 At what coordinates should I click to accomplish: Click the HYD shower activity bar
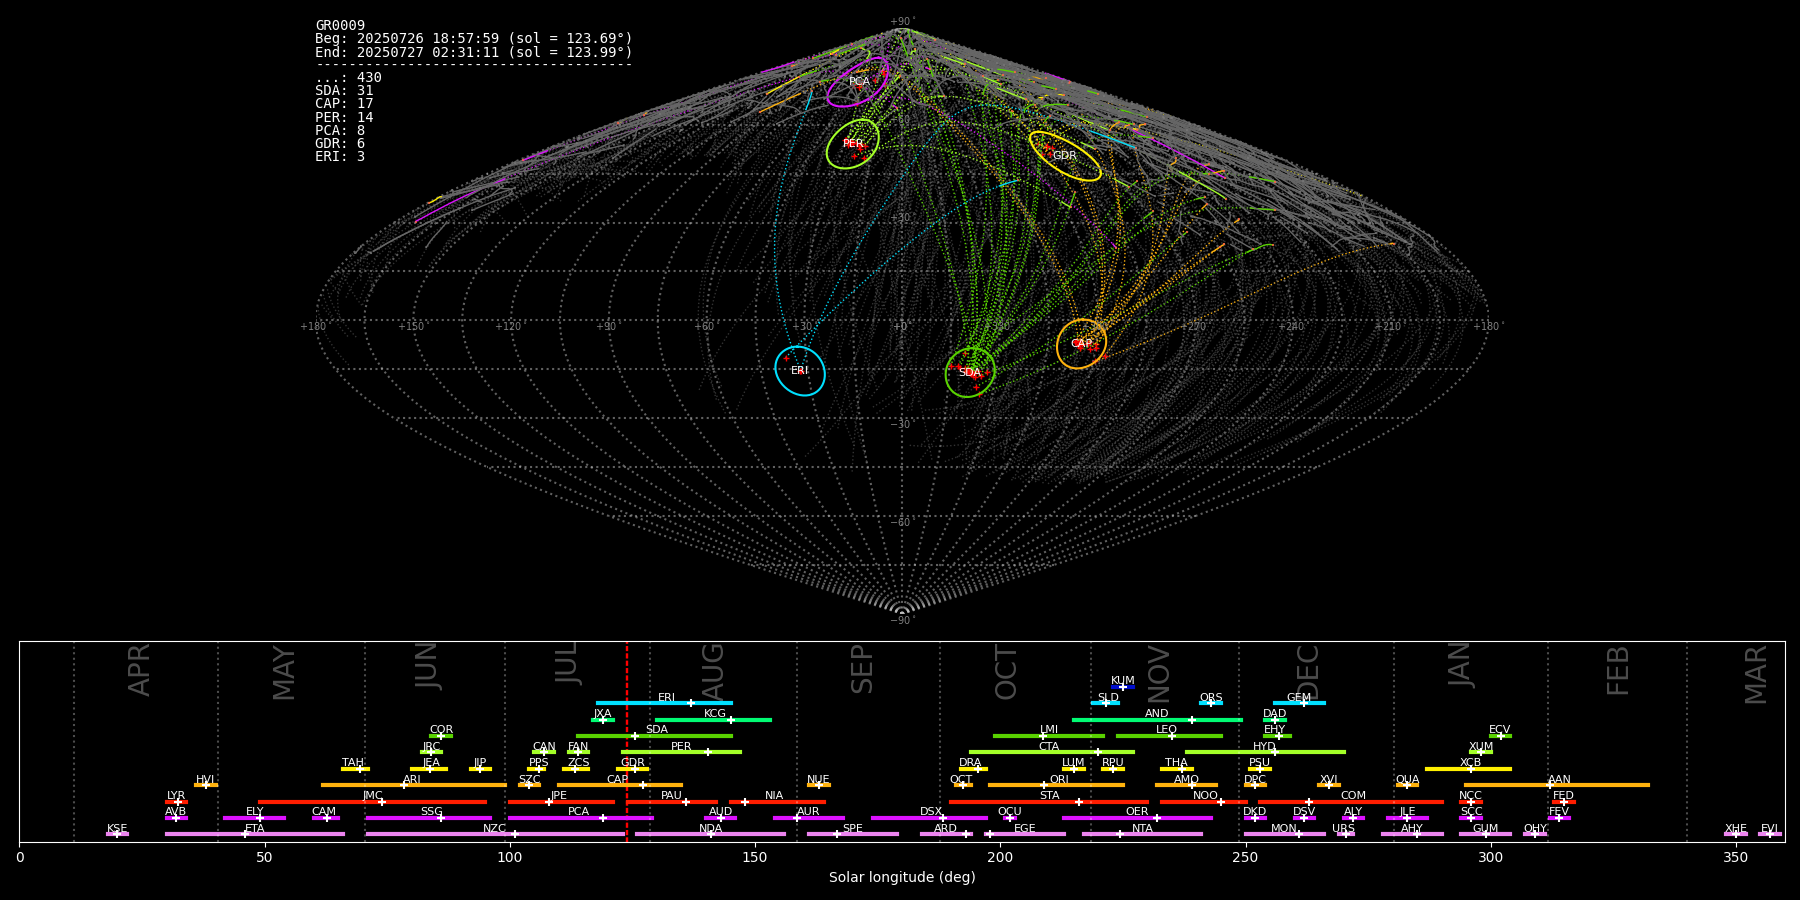[1265, 752]
